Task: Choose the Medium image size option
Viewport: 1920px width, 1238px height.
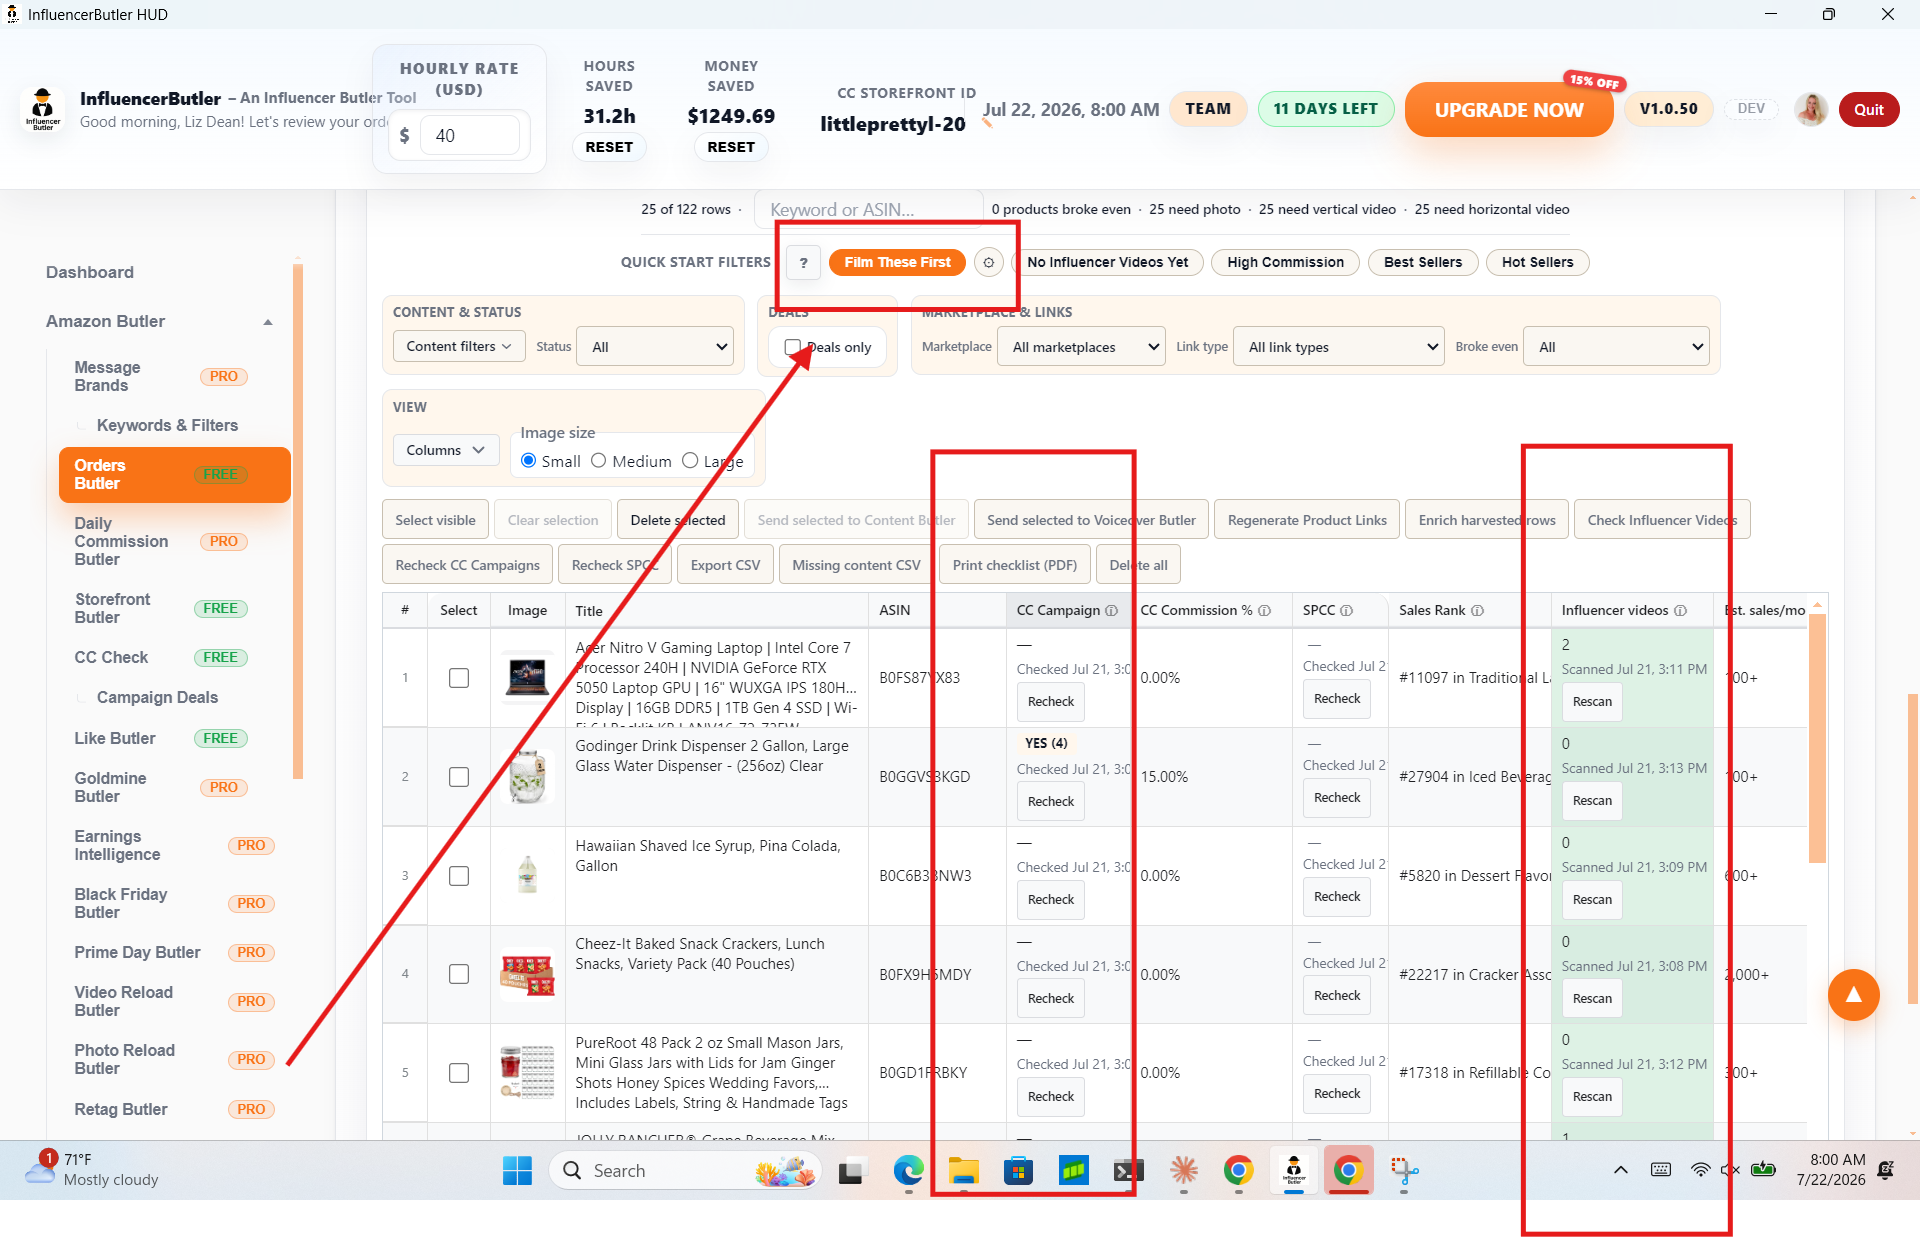Action: (x=599, y=461)
